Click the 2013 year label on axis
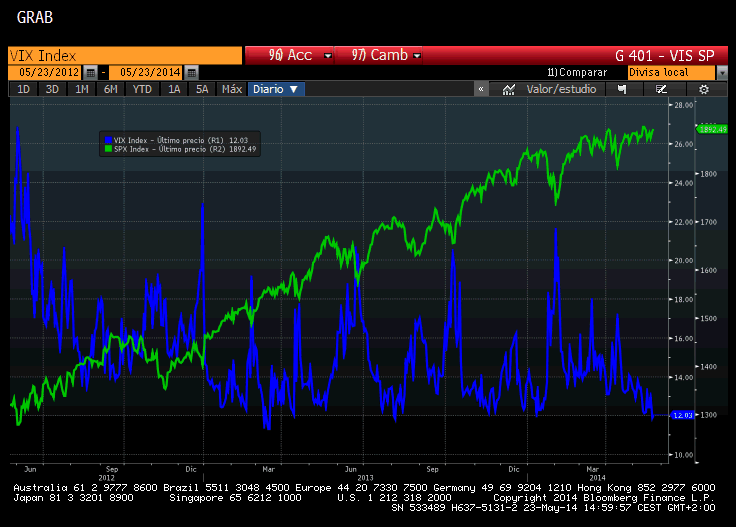The width and height of the screenshot is (736, 527). [365, 477]
